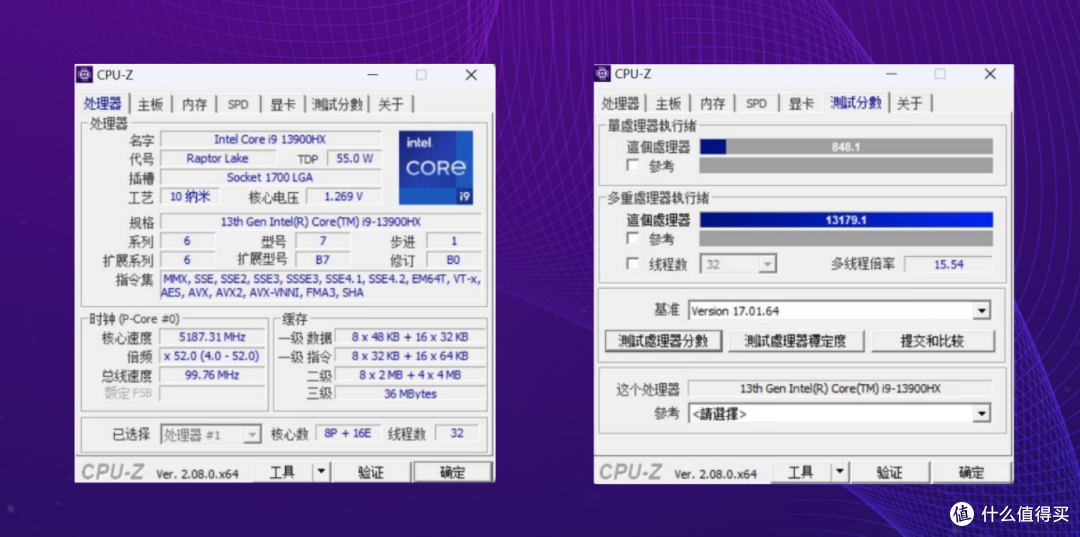Enable 參考 checkbox under single-thread score
1080x537 pixels.
point(632,165)
